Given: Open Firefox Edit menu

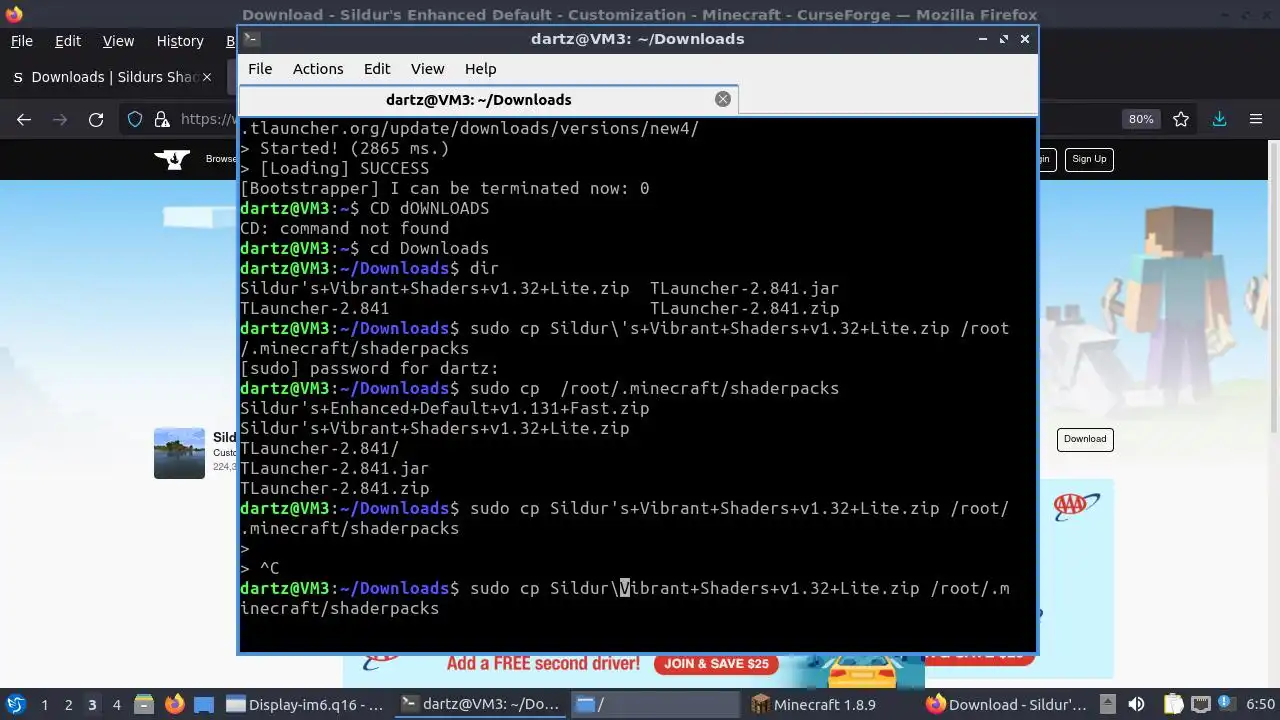Looking at the screenshot, I should [68, 41].
